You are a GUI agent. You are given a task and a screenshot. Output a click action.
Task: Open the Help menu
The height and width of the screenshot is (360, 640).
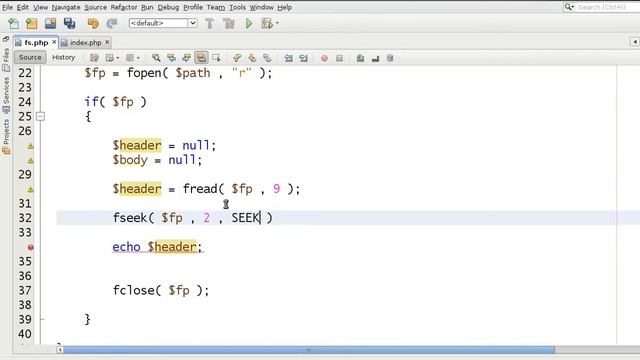pos(284,7)
